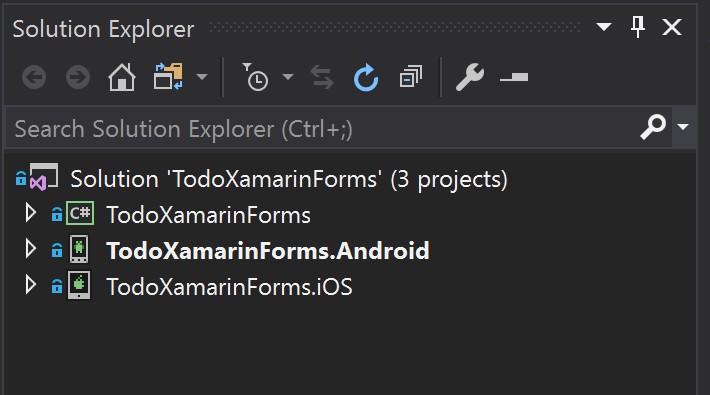Open the views switcher dropdown arrow
This screenshot has width=710, height=395.
(202, 77)
